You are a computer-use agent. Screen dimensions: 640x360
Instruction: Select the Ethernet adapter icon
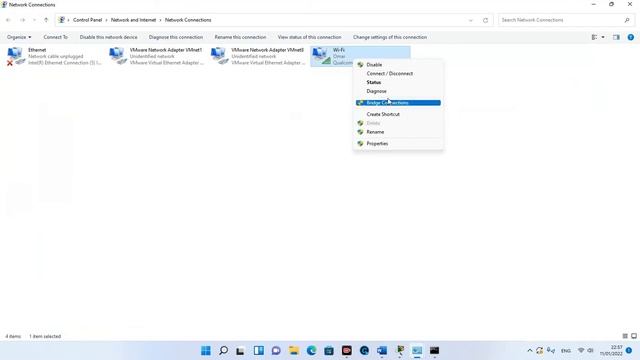point(15,56)
